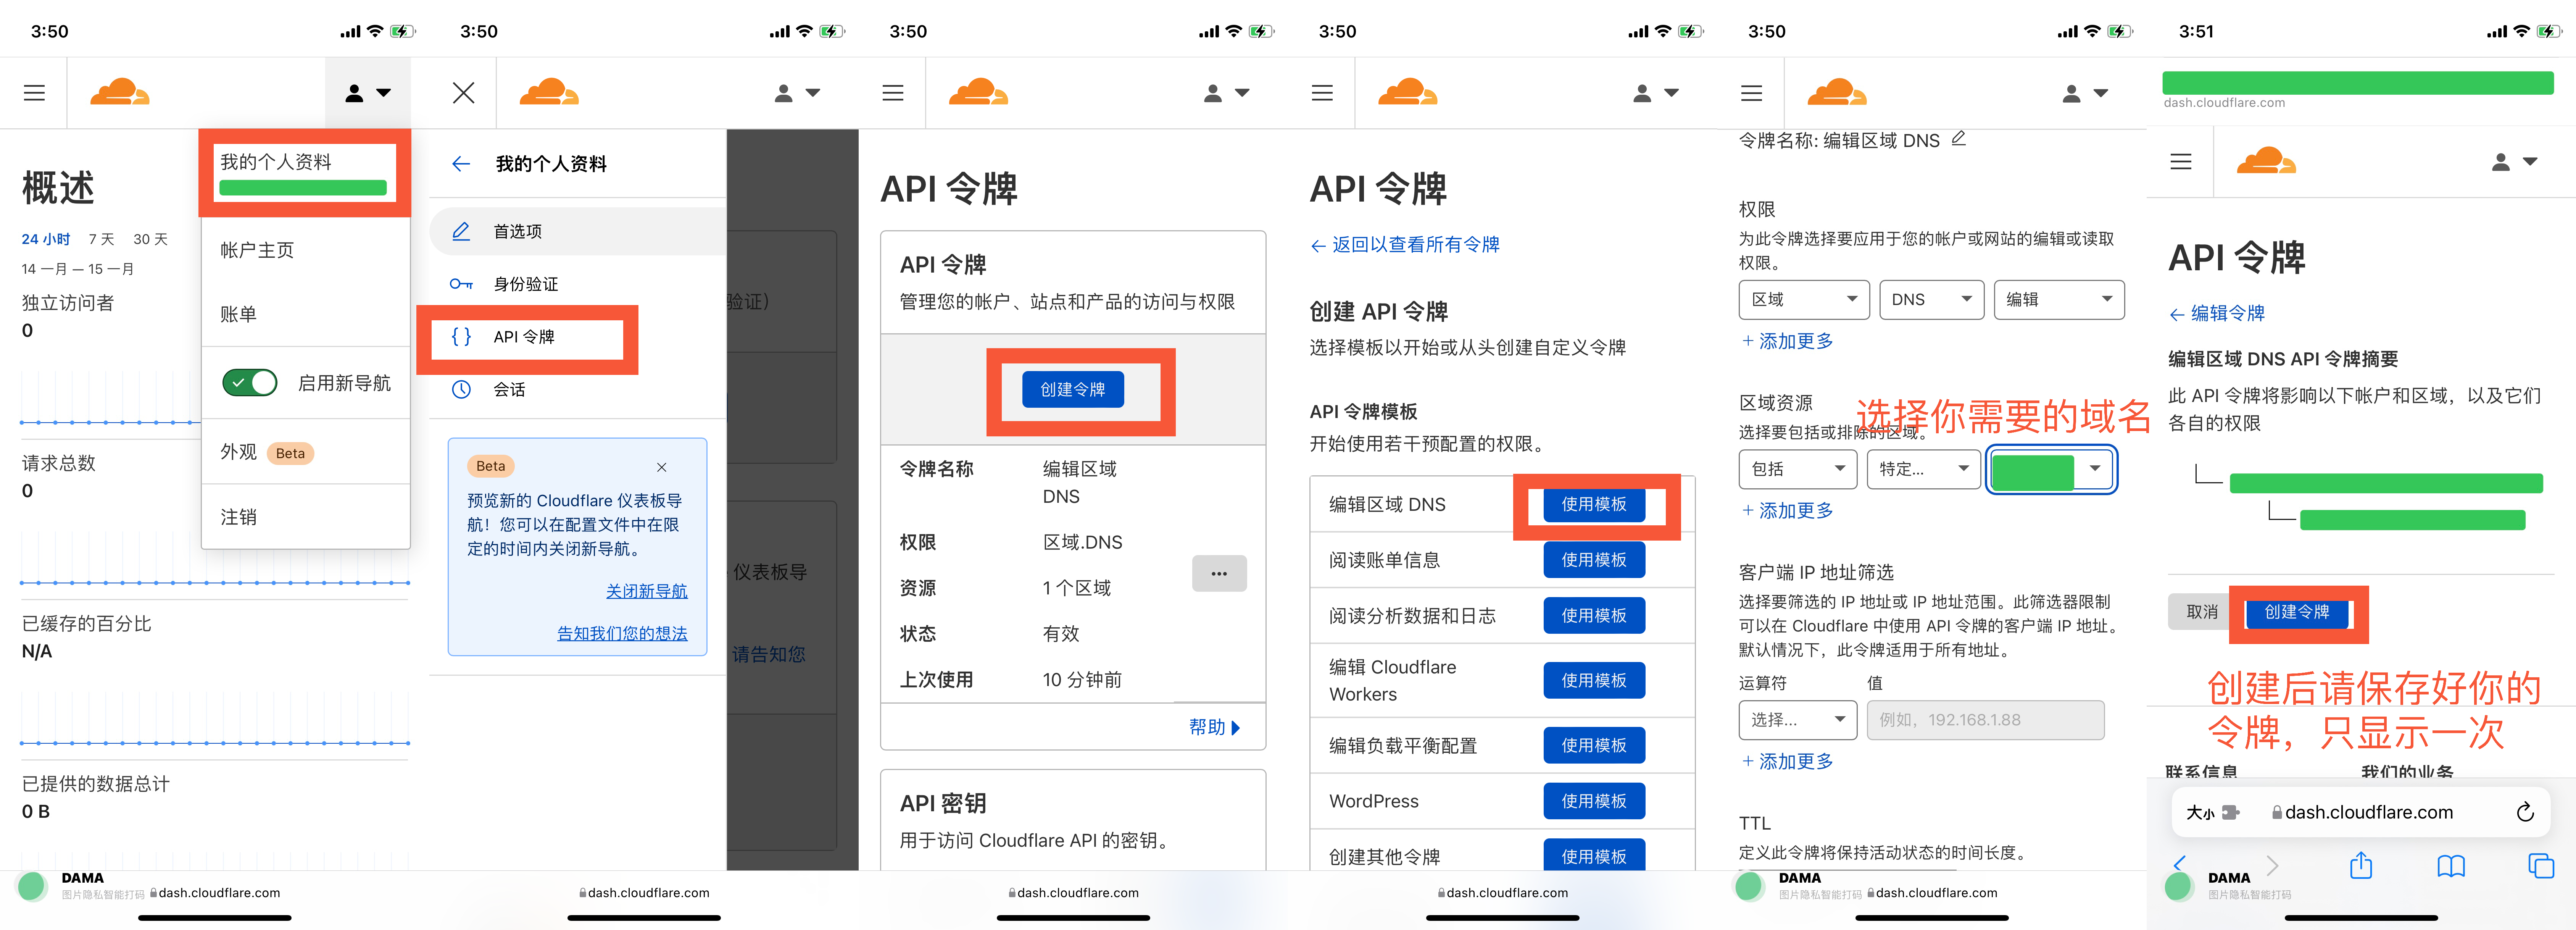Image resolution: width=2576 pixels, height=930 pixels.
Task: Open hamburger menu on the 令牌摘要 screen
Action: pos(2181,161)
